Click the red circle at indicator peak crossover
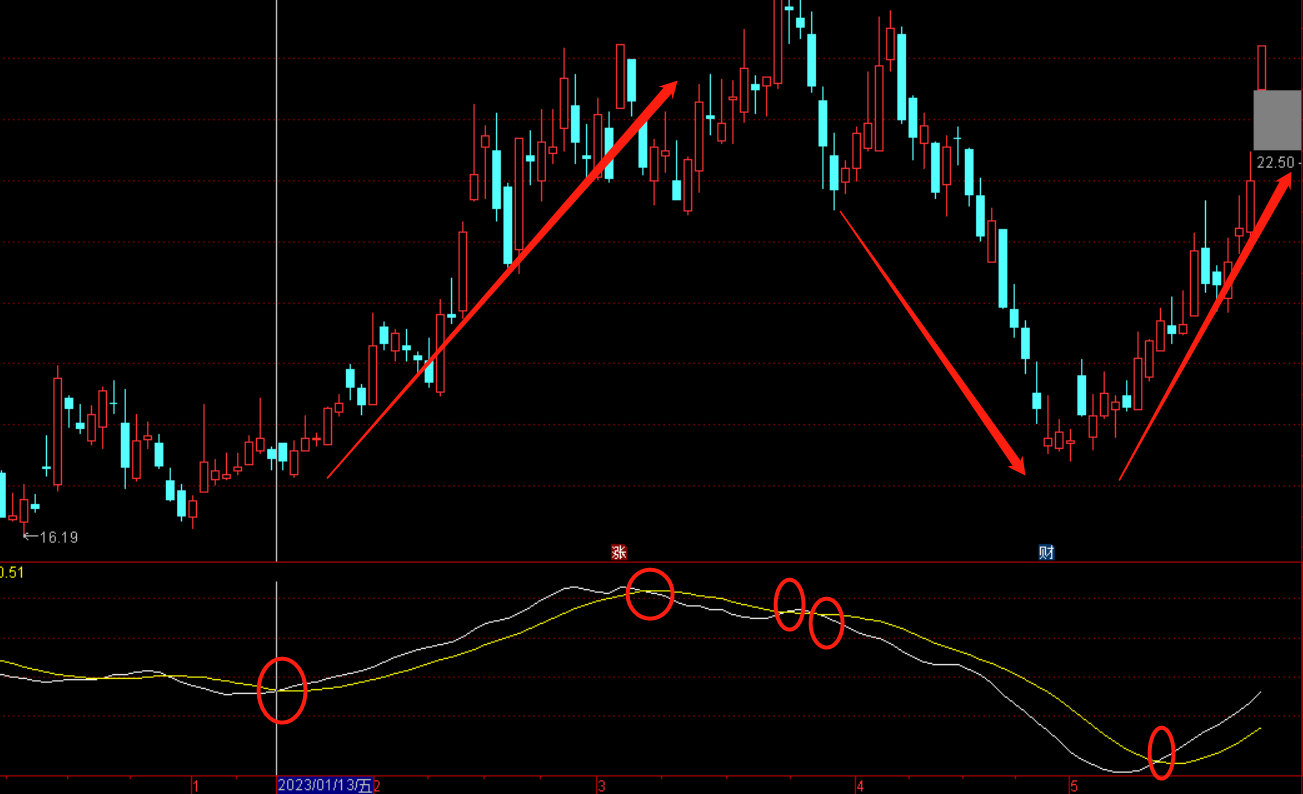The height and width of the screenshot is (794, 1303). point(650,594)
